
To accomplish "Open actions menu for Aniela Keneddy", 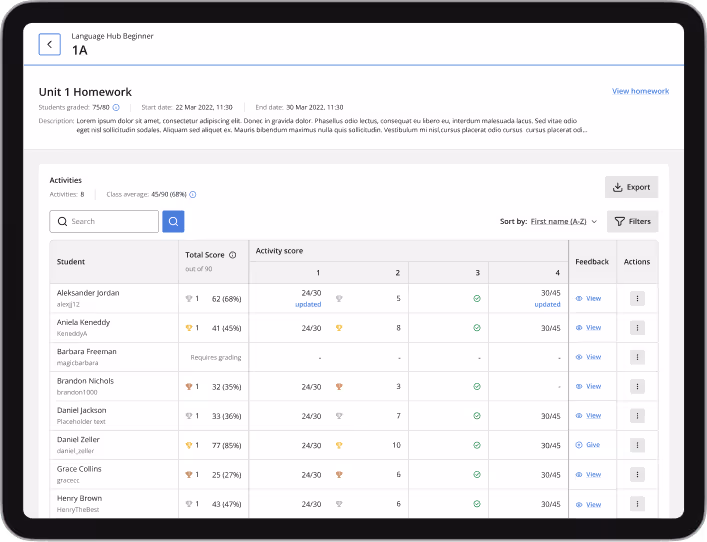I will tap(637, 328).
